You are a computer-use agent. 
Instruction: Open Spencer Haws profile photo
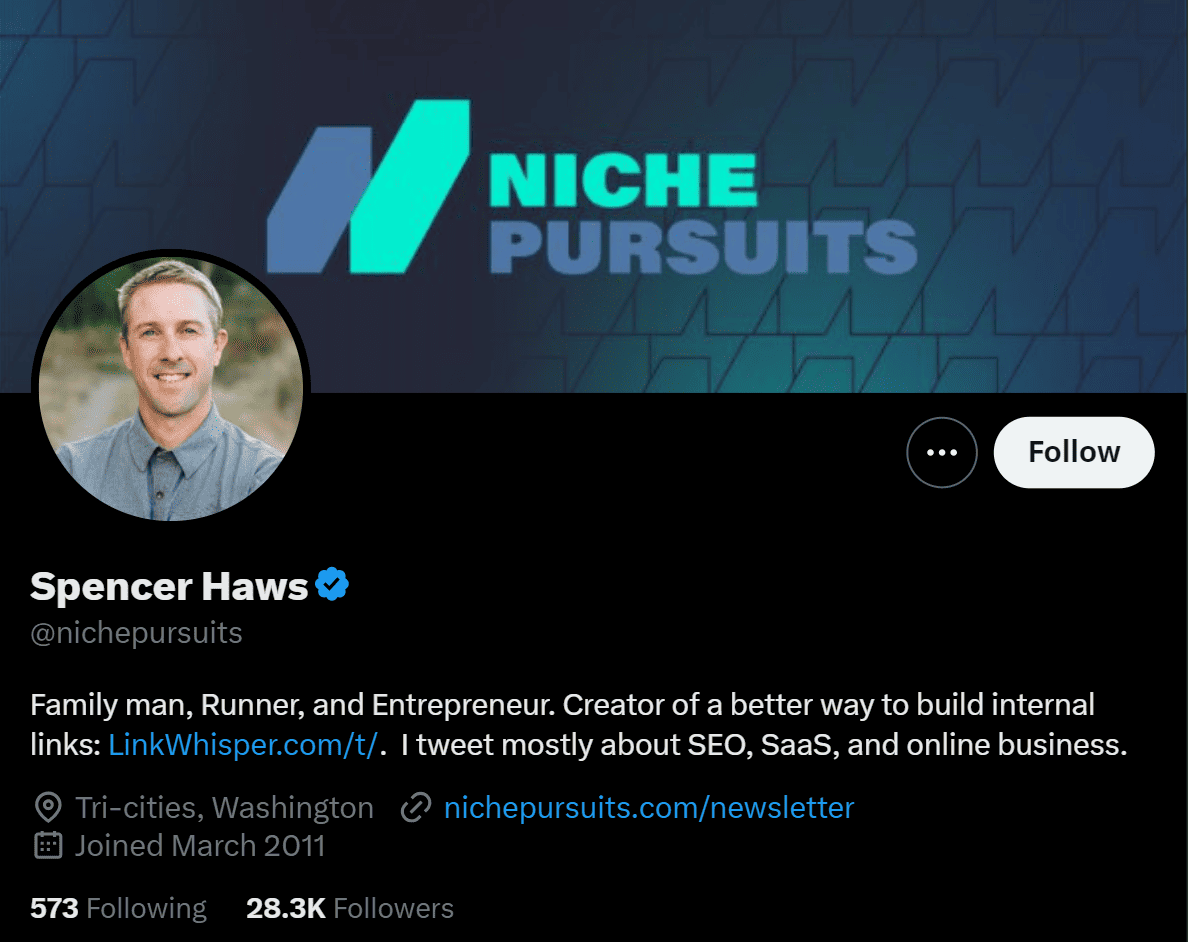(171, 389)
